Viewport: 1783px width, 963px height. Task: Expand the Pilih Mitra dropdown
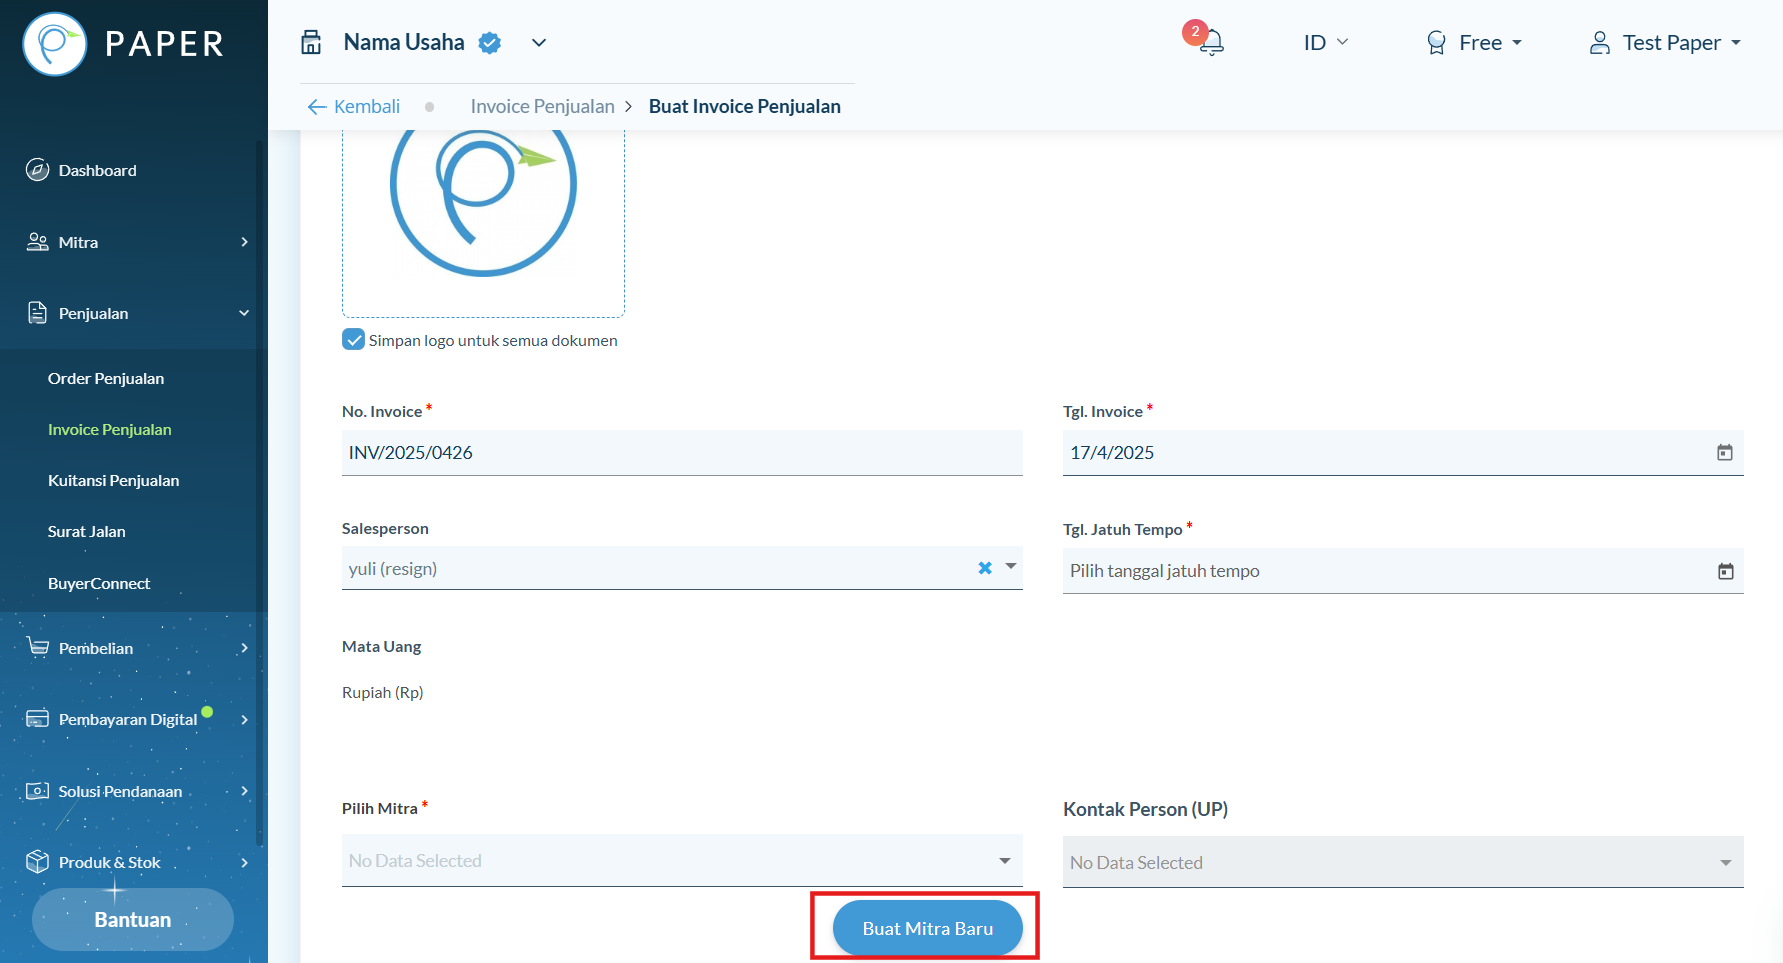[682, 861]
